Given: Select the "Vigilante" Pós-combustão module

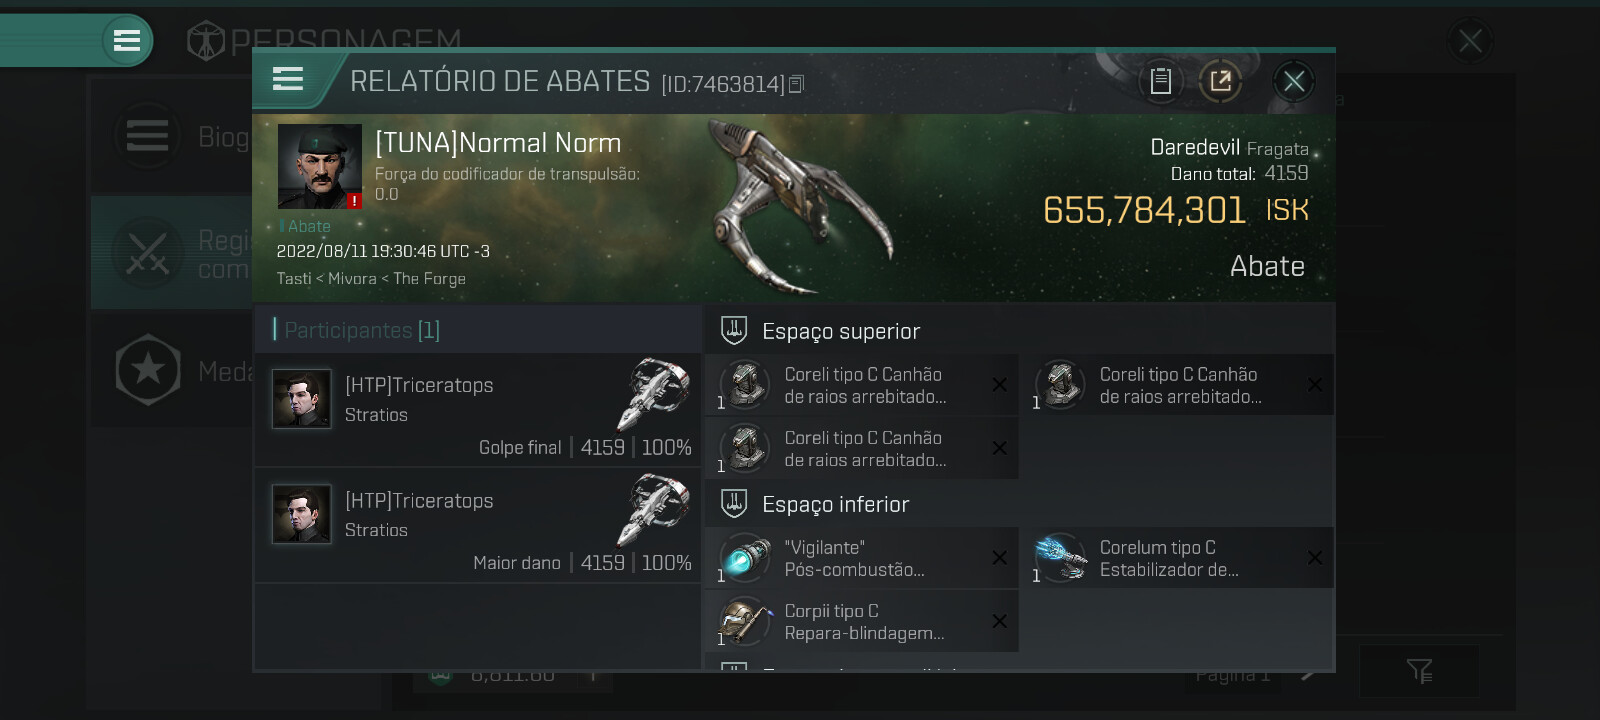Looking at the screenshot, I should coord(745,558).
